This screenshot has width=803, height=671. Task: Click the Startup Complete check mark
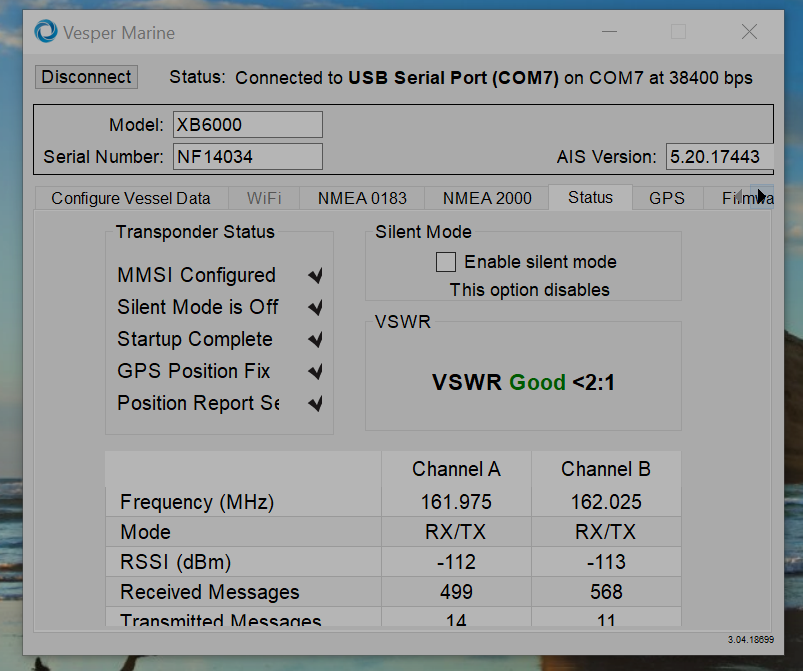click(316, 339)
